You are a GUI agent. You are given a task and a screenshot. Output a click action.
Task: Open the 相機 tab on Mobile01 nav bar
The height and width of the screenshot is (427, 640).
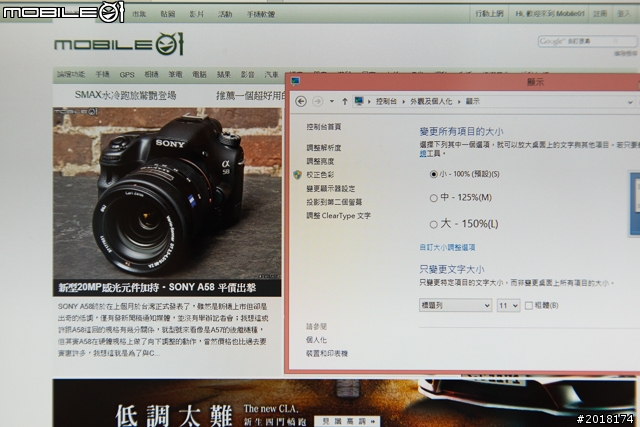(x=151, y=74)
